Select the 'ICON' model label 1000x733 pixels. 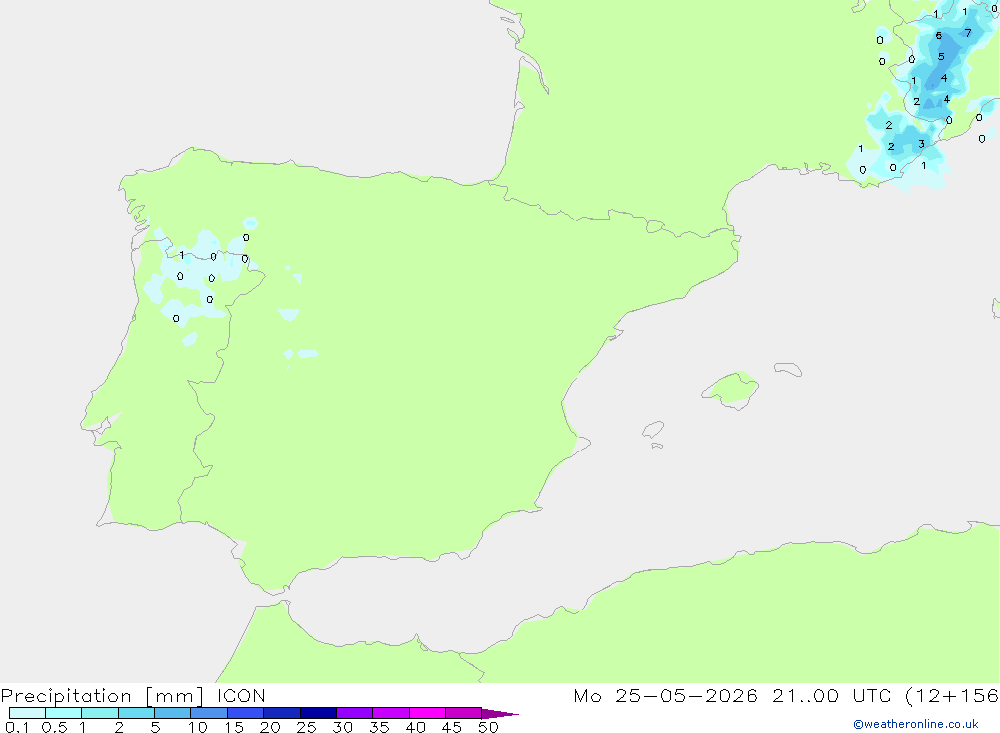tap(241, 696)
